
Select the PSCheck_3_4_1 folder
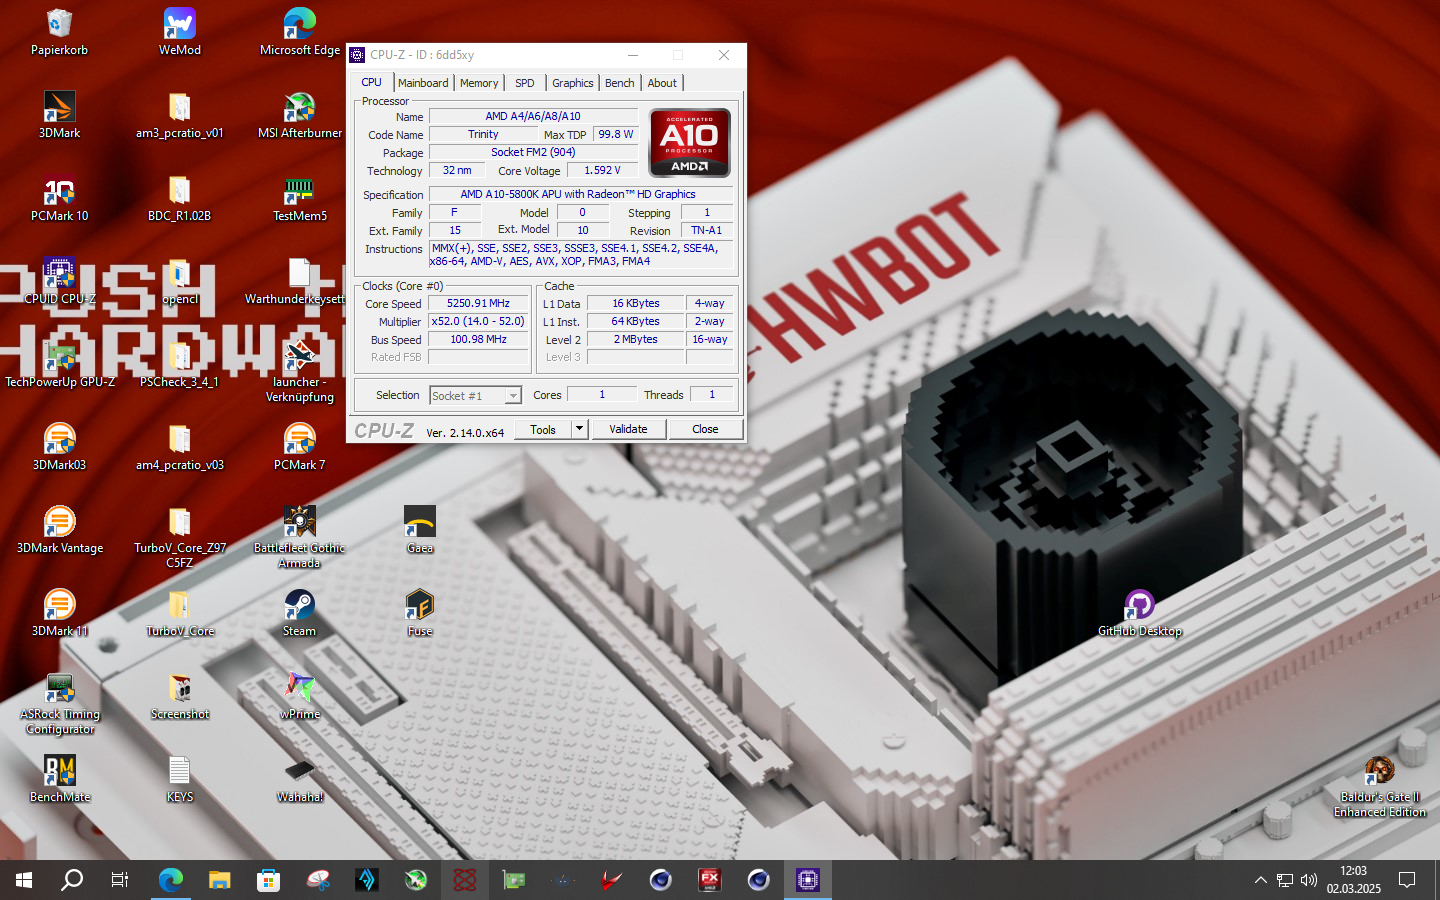pyautogui.click(x=180, y=364)
